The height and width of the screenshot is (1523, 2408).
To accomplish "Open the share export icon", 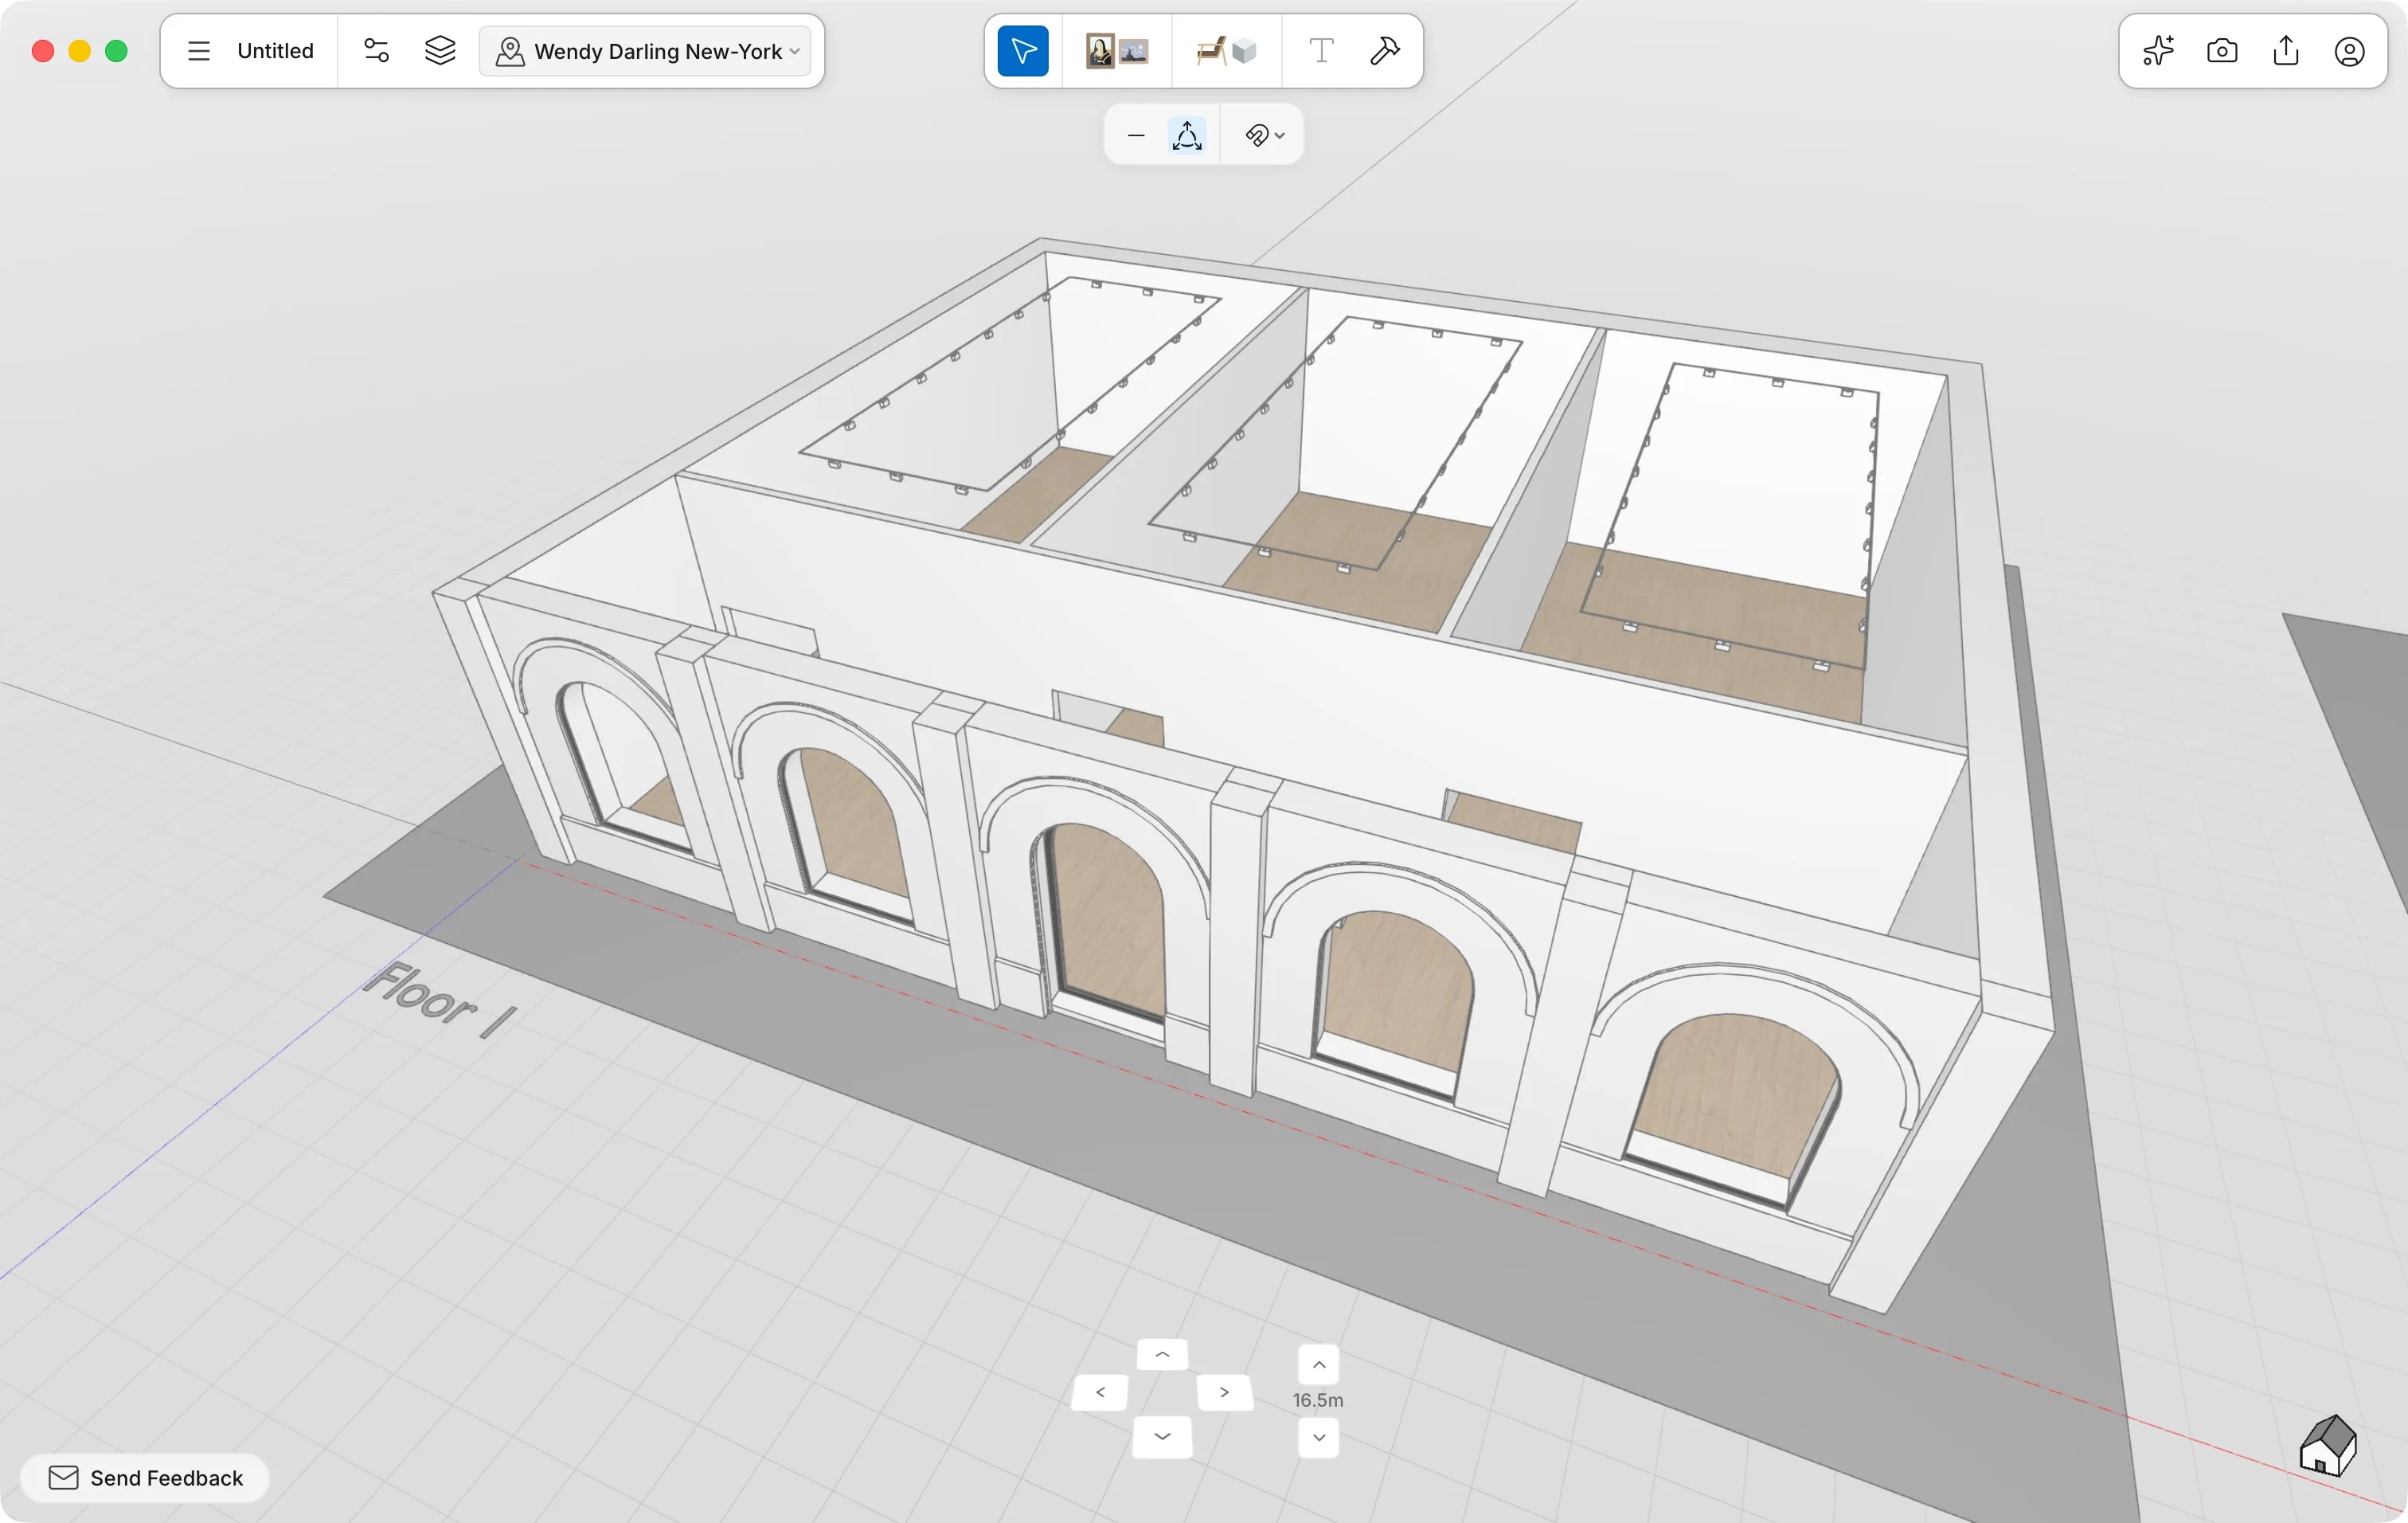I will click(x=2286, y=51).
